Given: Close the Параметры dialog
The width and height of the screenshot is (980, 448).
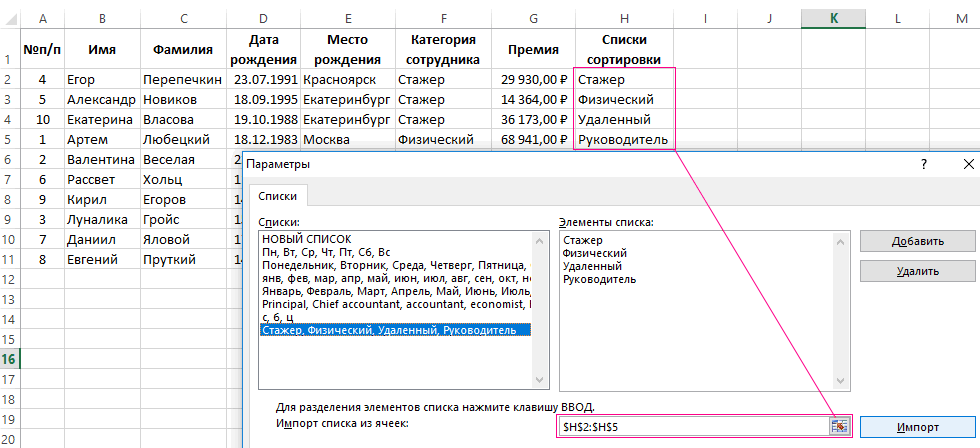Looking at the screenshot, I should 967,164.
